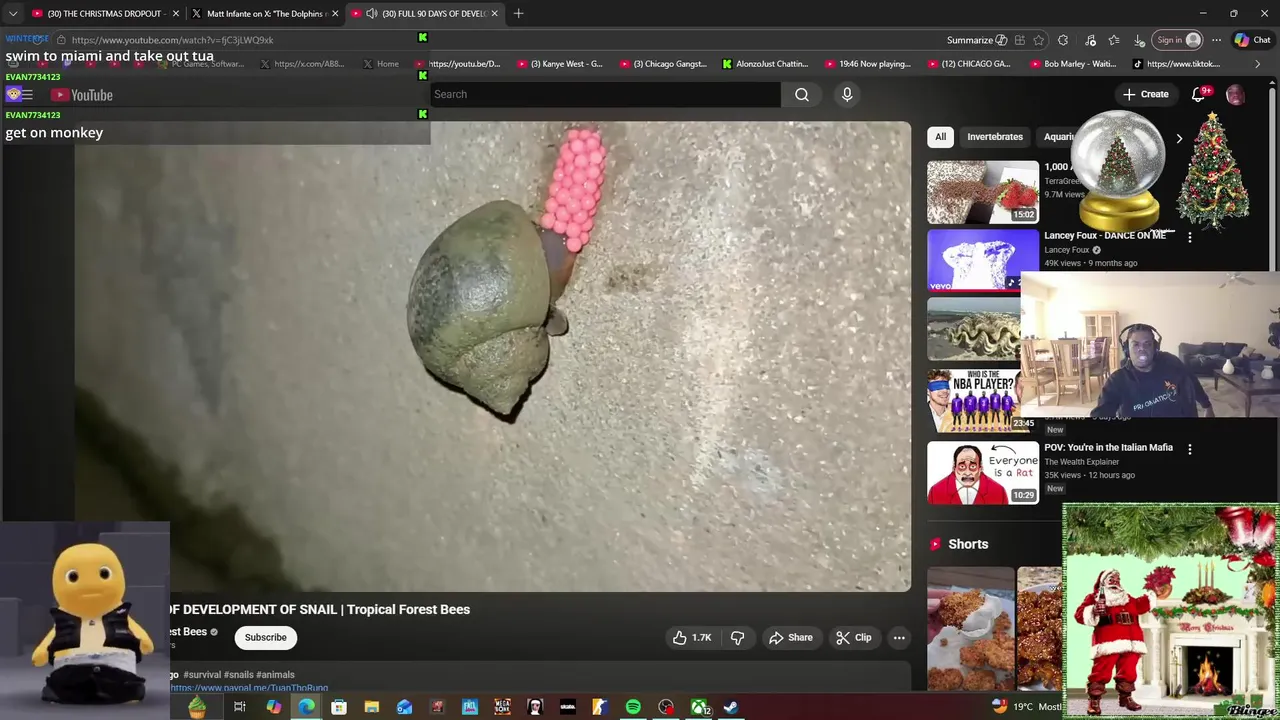The height and width of the screenshot is (720, 1280).
Task: Show more bookmarks chevron
Action: [x=1258, y=64]
